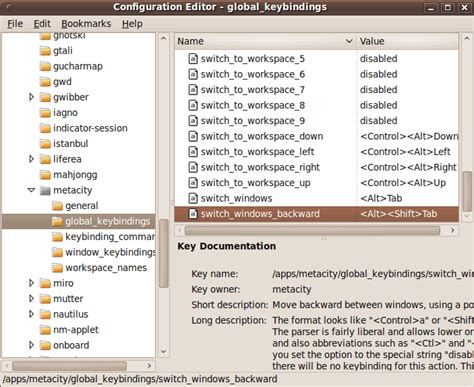
Task: Select the metacity folder icon
Action: 45,190
